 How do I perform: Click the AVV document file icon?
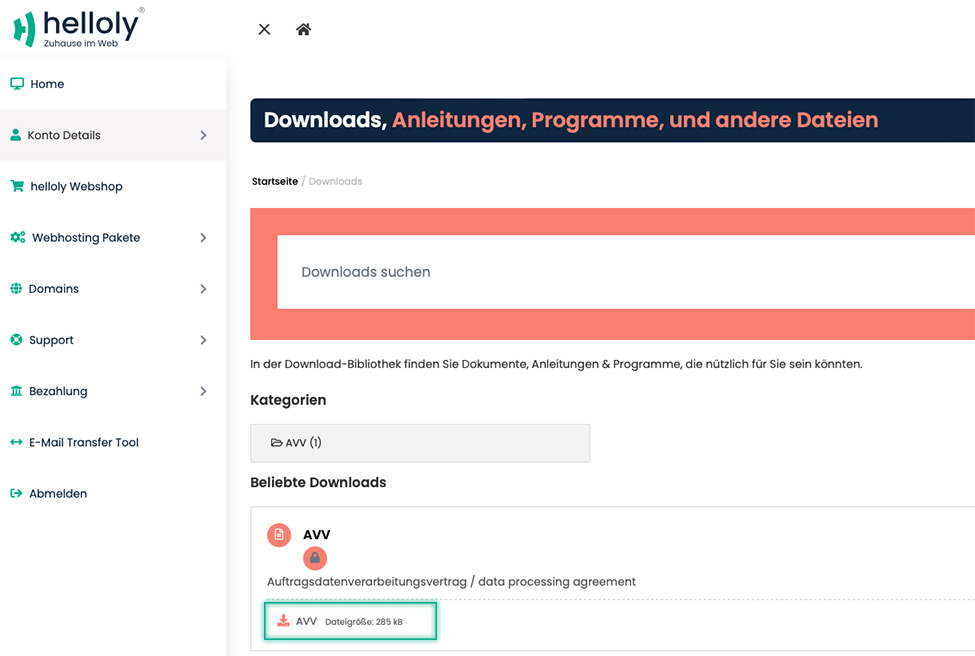pyautogui.click(x=279, y=535)
